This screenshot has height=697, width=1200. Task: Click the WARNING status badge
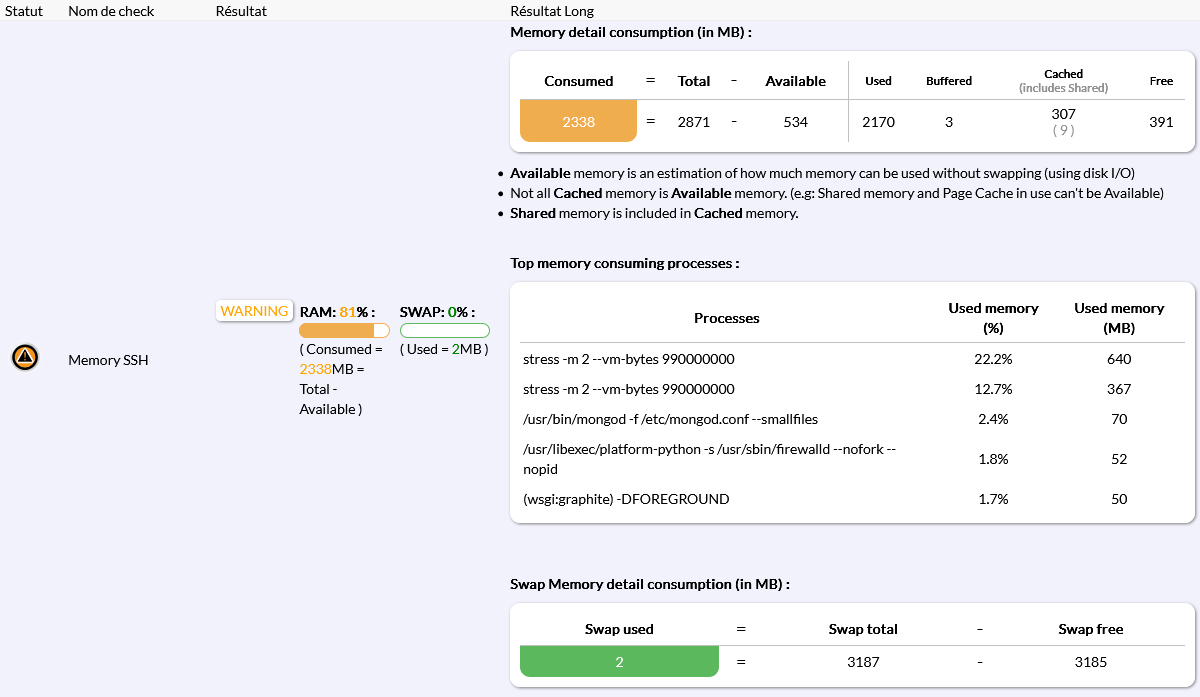pos(254,311)
